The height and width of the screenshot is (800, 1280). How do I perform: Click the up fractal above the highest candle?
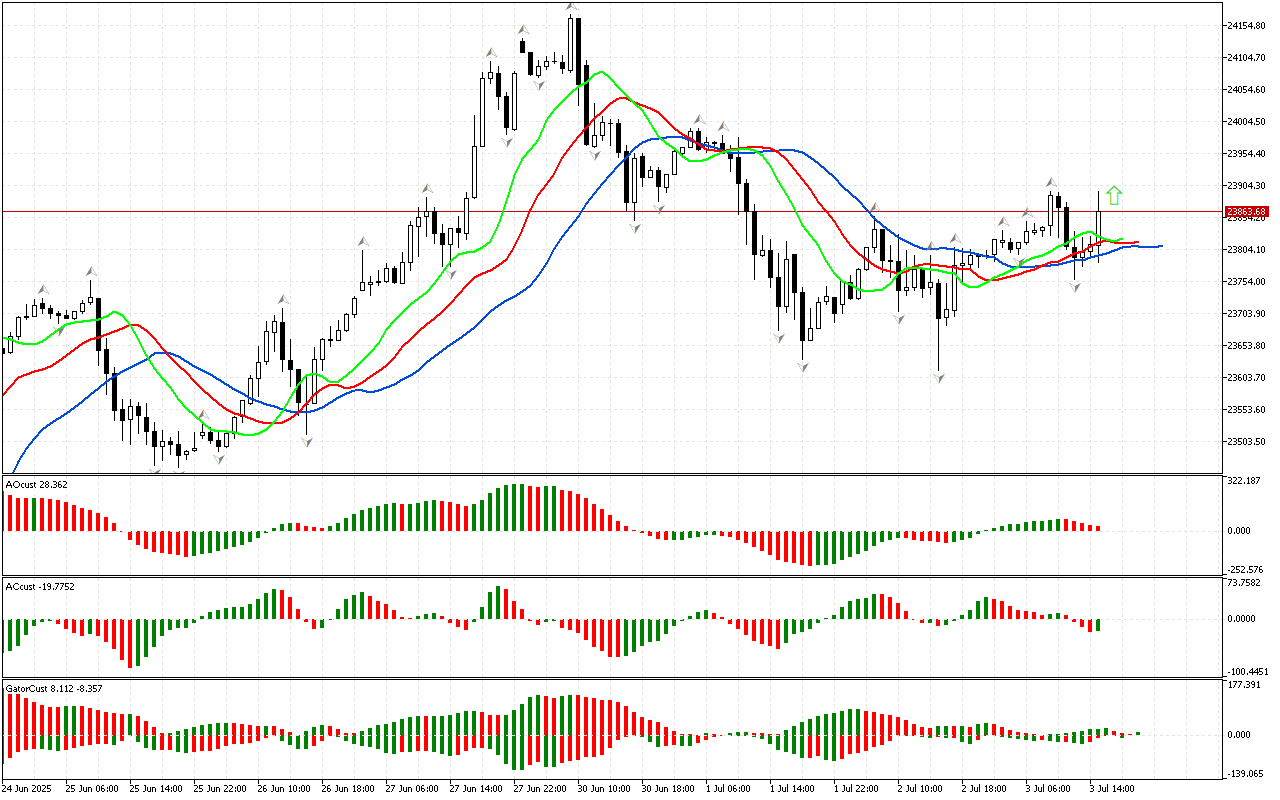571,8
